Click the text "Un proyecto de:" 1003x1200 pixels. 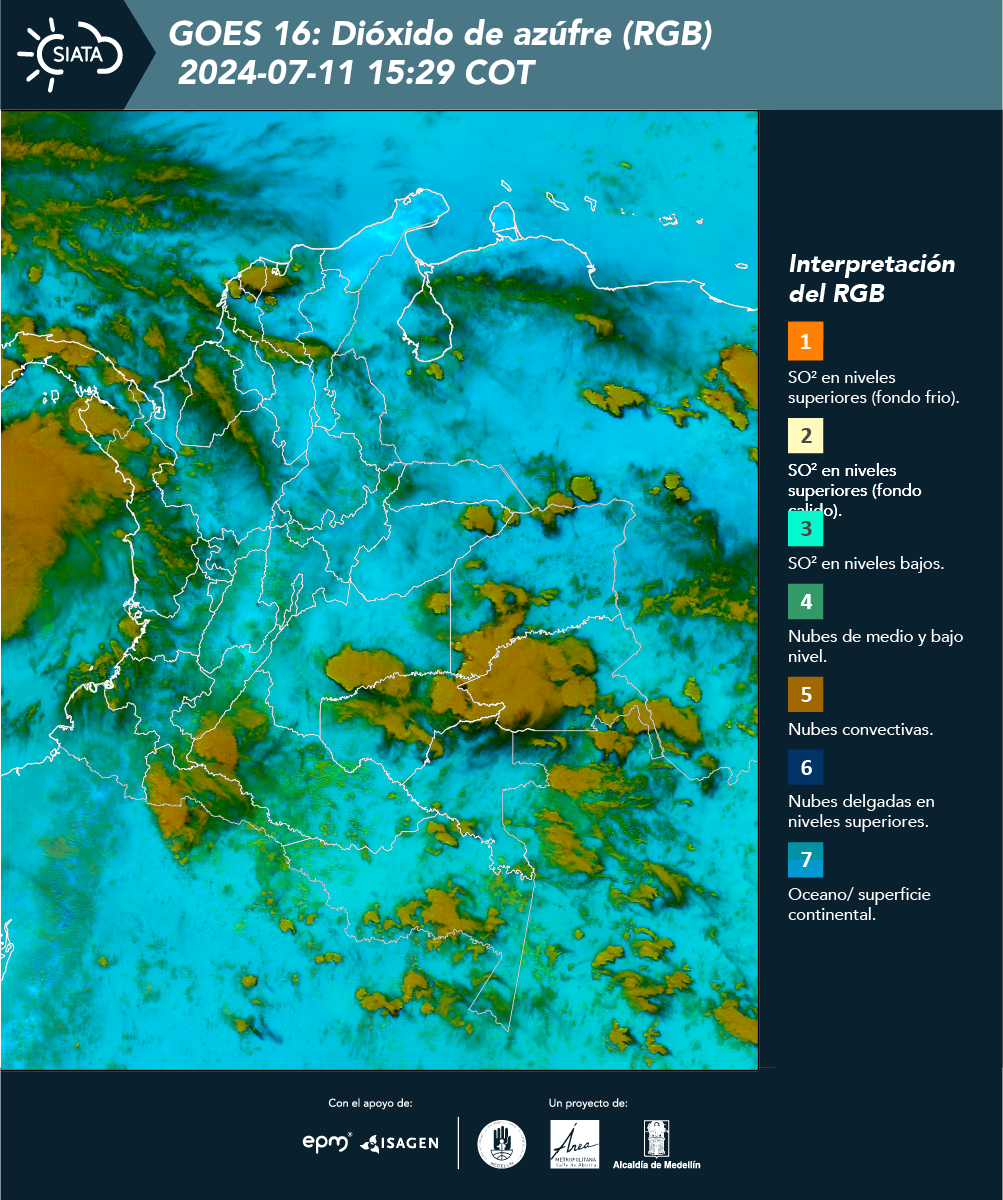tap(588, 1103)
